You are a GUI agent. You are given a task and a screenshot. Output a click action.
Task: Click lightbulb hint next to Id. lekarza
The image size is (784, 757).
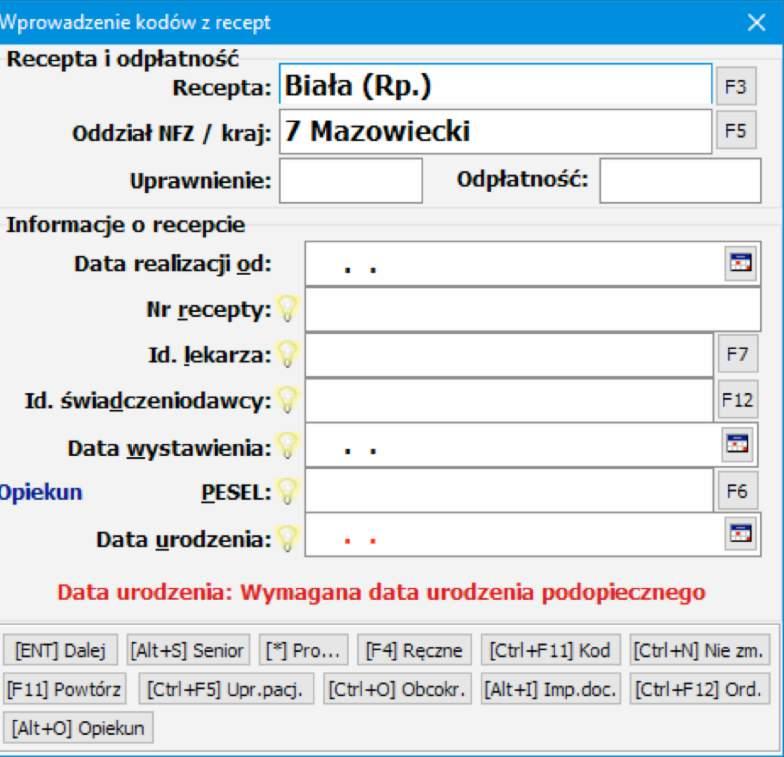click(x=288, y=354)
